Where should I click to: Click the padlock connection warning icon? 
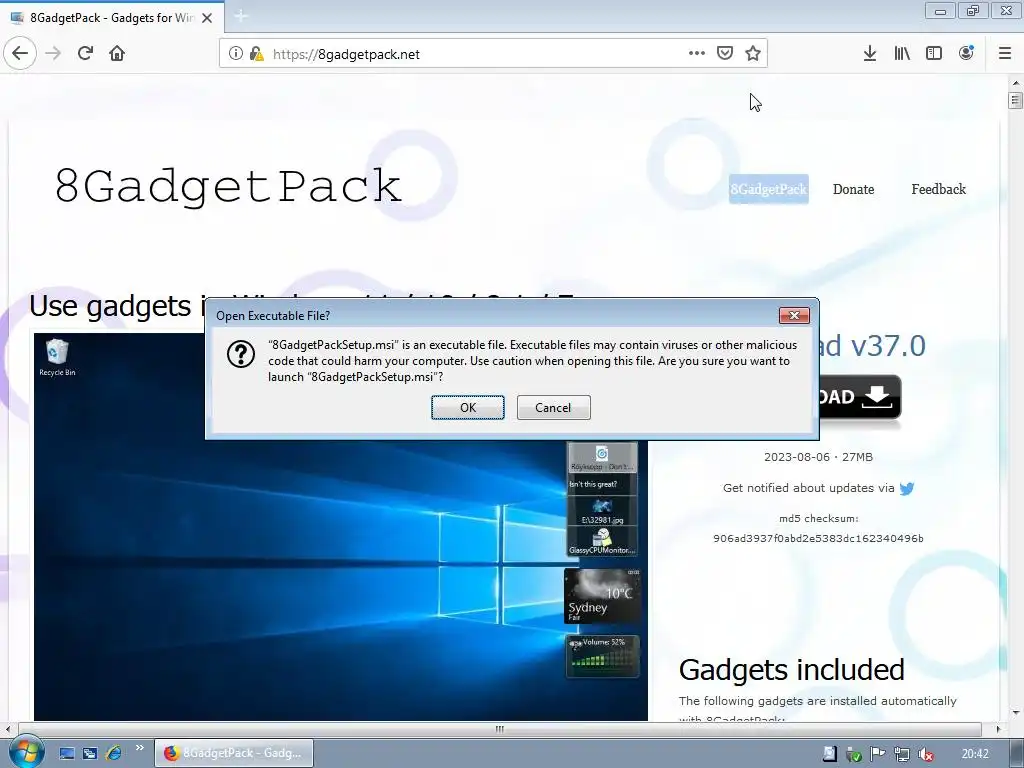[257, 54]
